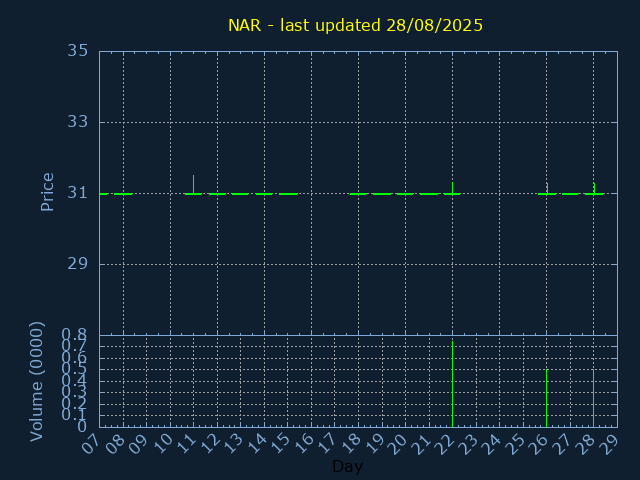This screenshot has height=480, width=640.
Task: Click day label 20 on x-axis
Action: pos(397,444)
